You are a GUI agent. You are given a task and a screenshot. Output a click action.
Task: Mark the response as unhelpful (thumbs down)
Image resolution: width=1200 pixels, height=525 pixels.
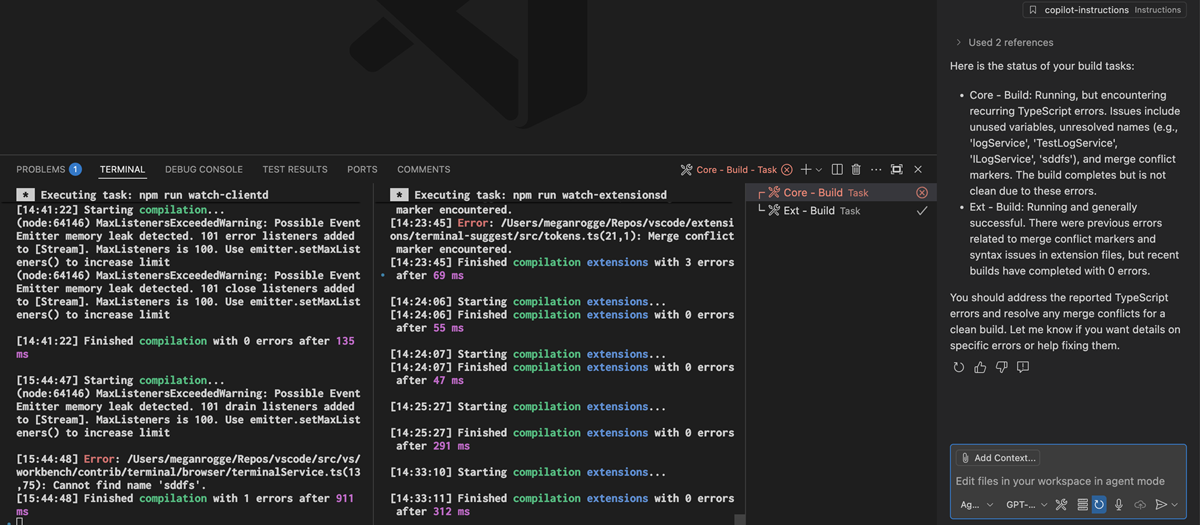pyautogui.click(x=1001, y=367)
